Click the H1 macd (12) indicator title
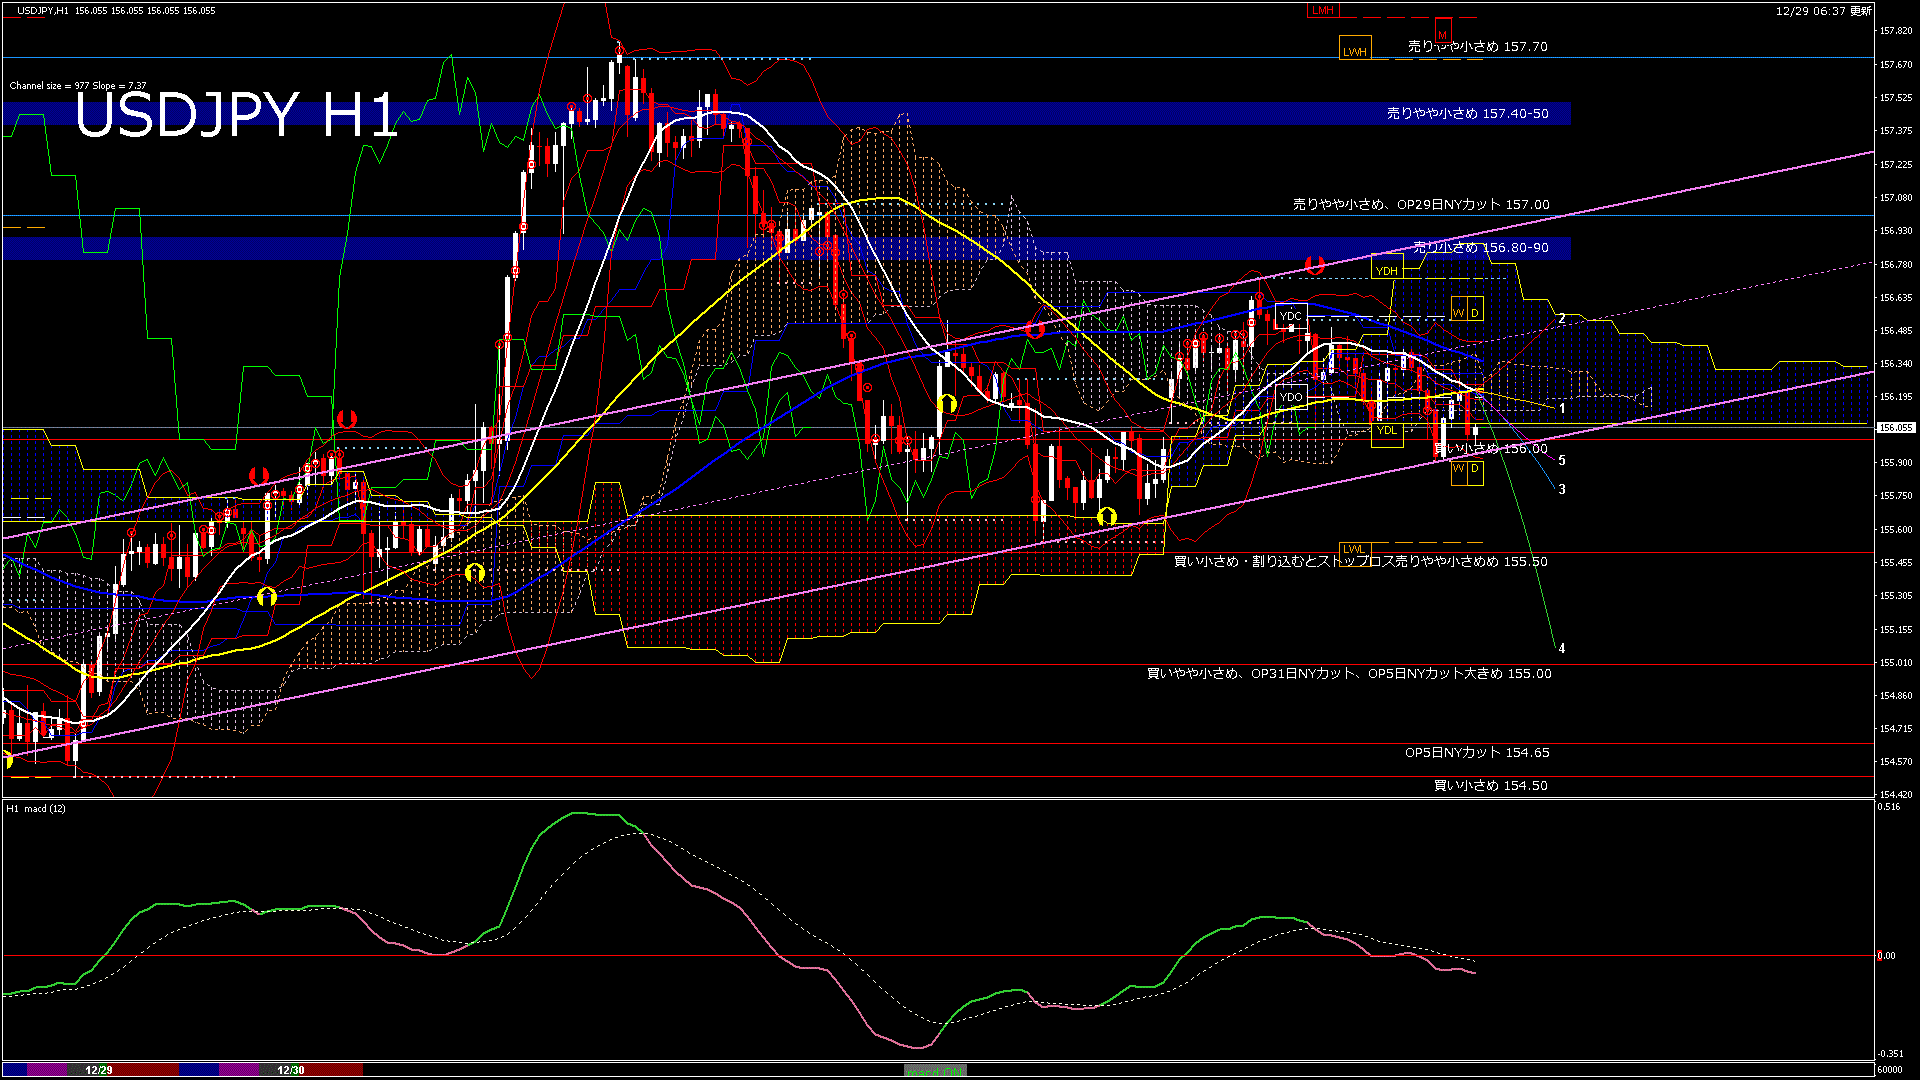Viewport: 1920px width, 1080px height. click(x=36, y=808)
